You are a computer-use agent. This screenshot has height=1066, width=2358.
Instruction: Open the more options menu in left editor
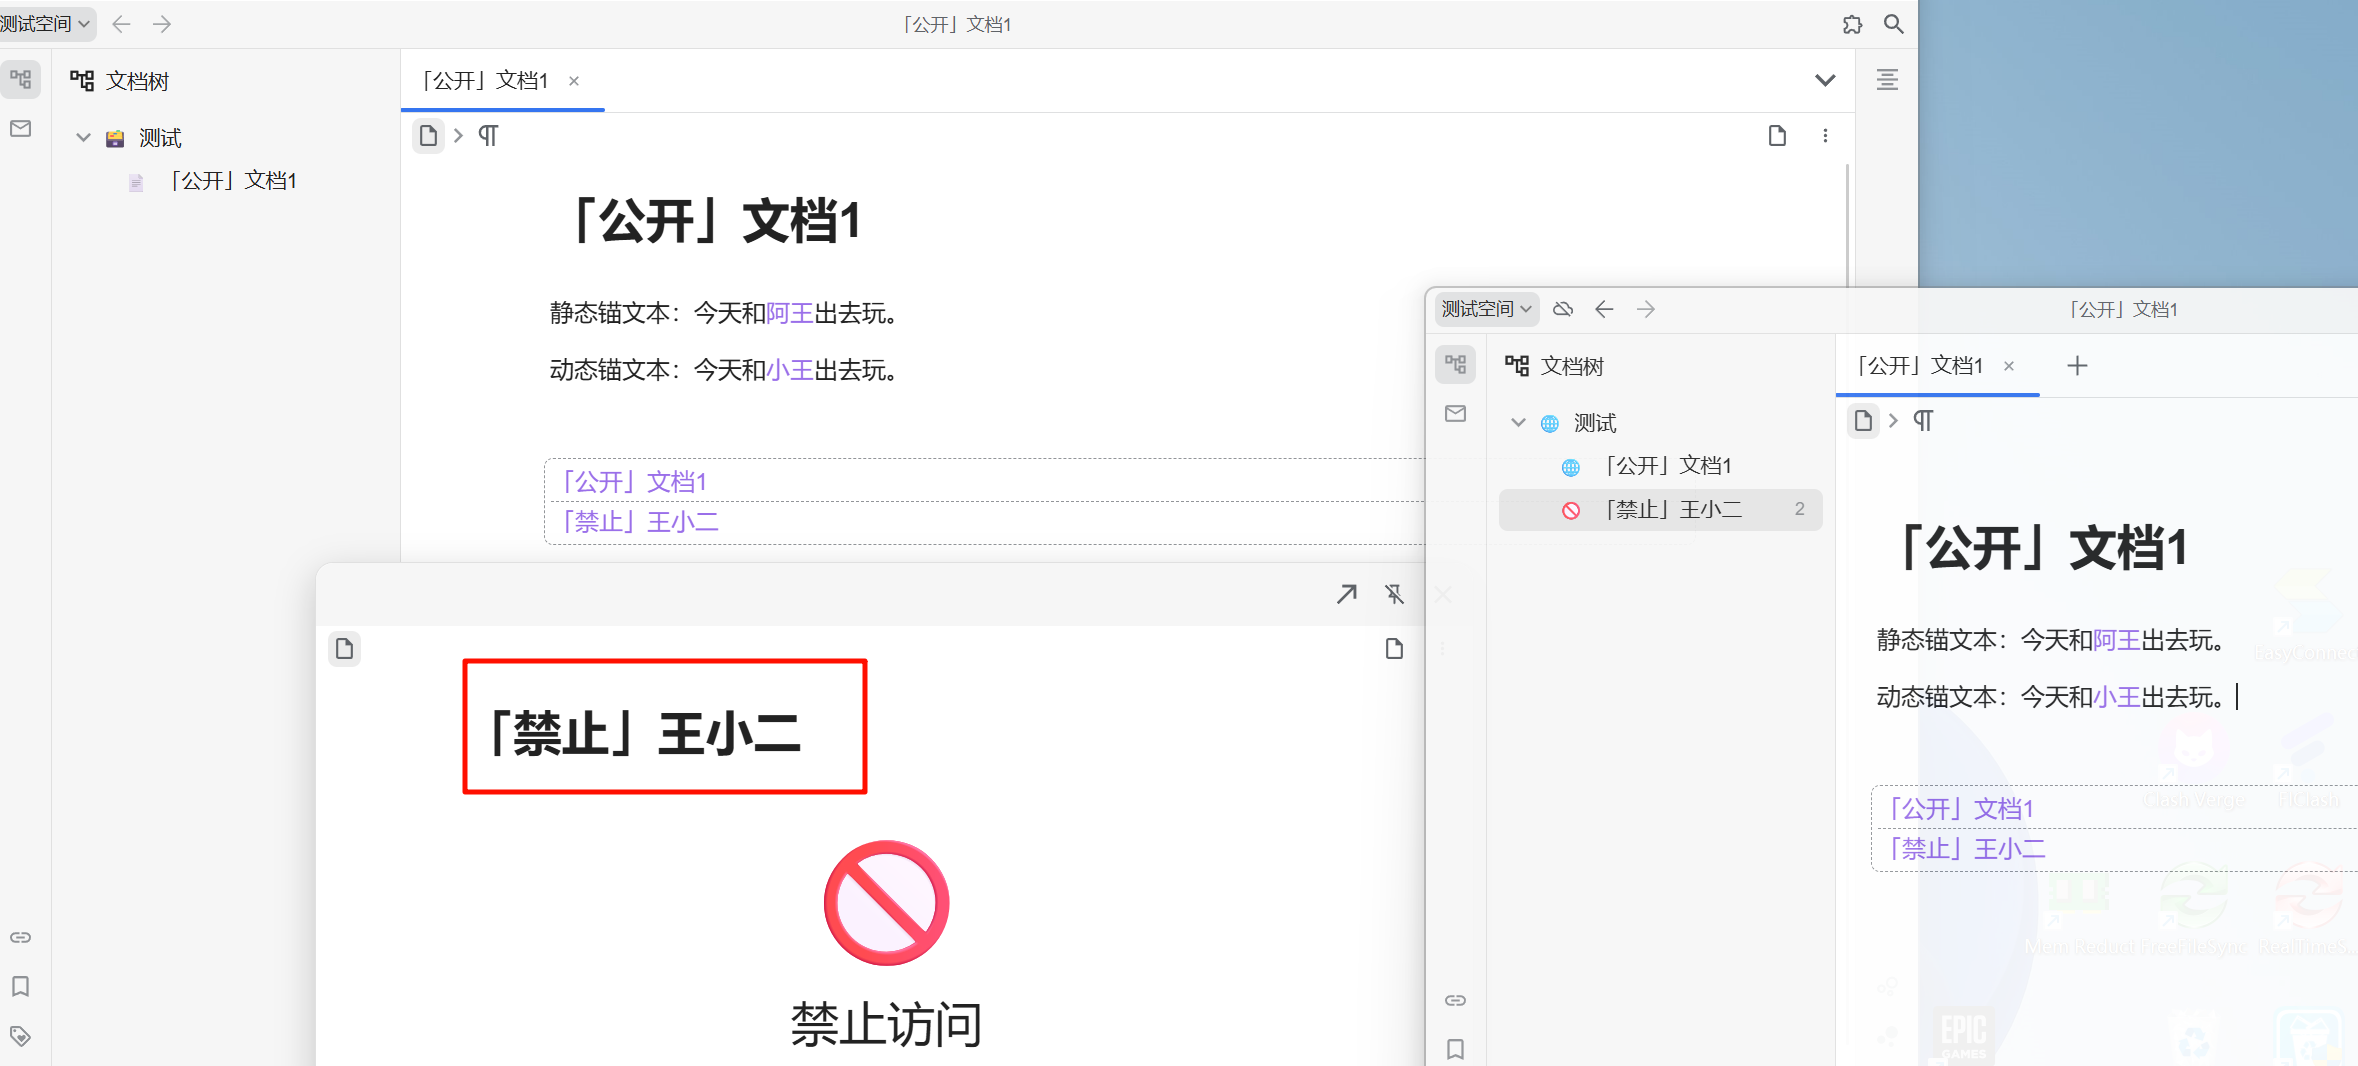click(x=1825, y=136)
